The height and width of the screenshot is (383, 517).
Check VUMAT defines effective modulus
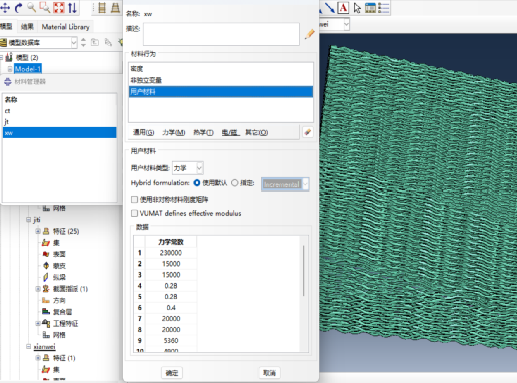134,213
